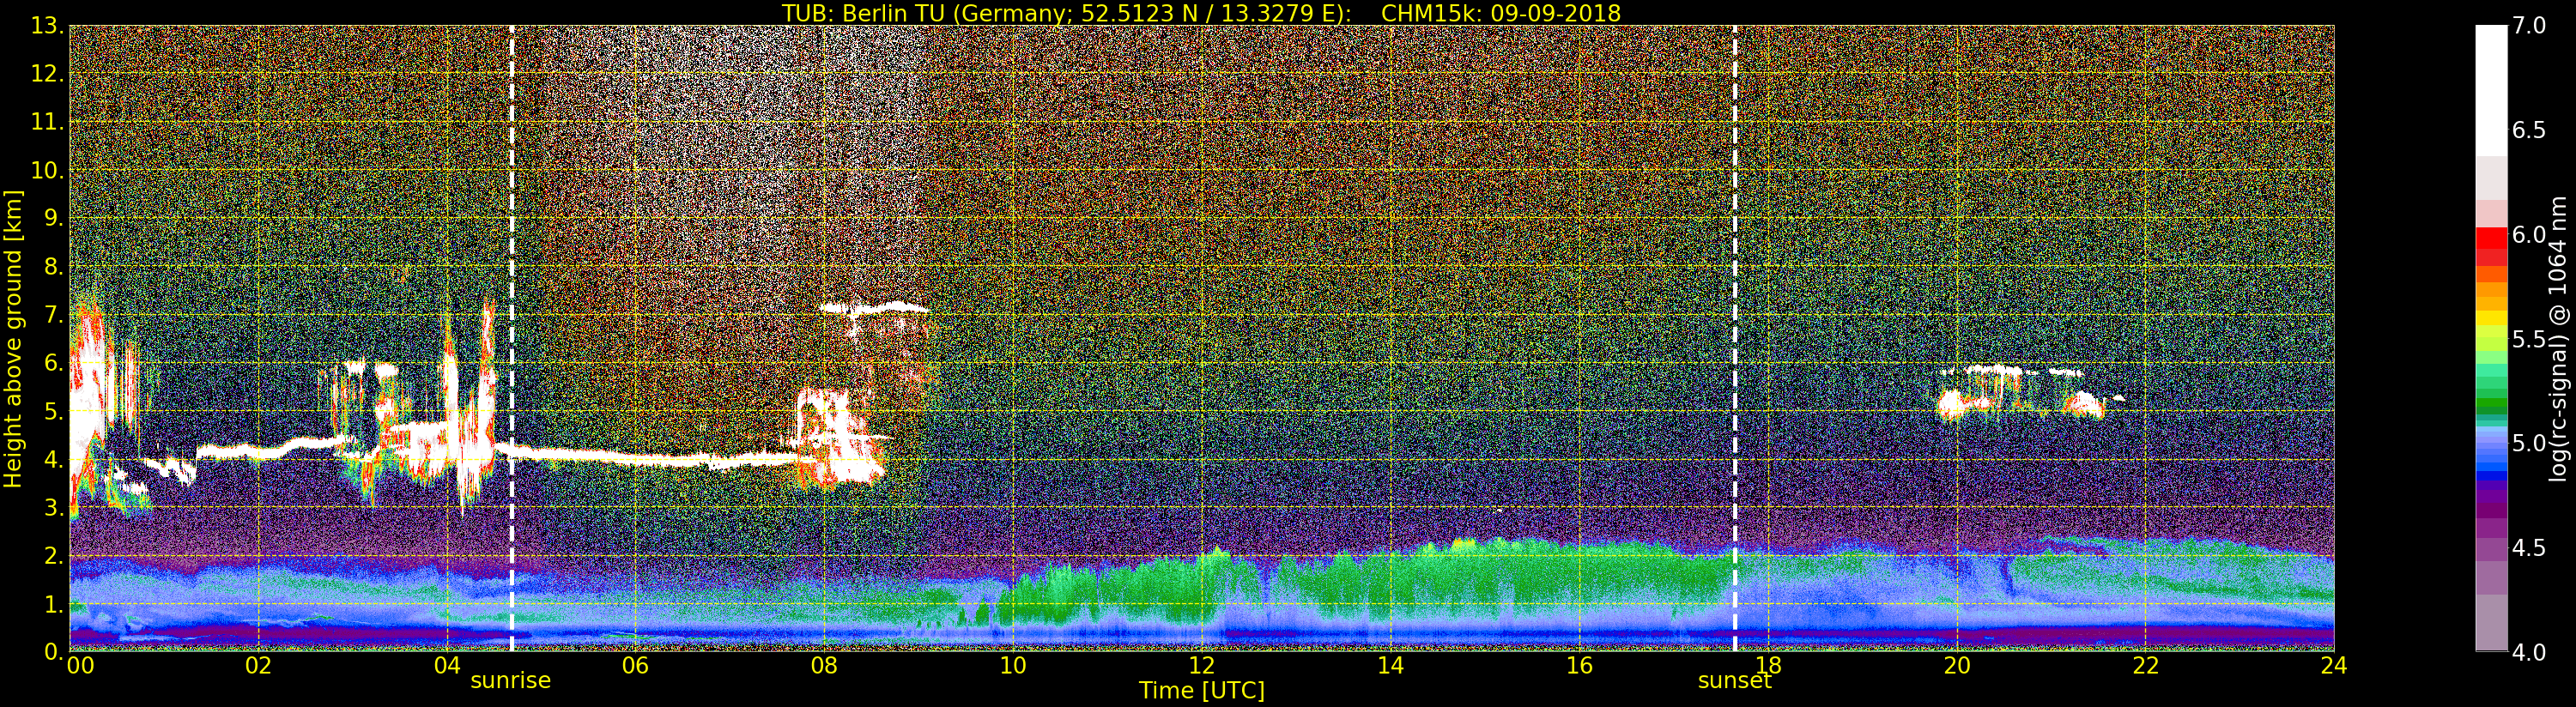Click the dashed white sunset line
This screenshot has height=707, width=2576.
1734,338
